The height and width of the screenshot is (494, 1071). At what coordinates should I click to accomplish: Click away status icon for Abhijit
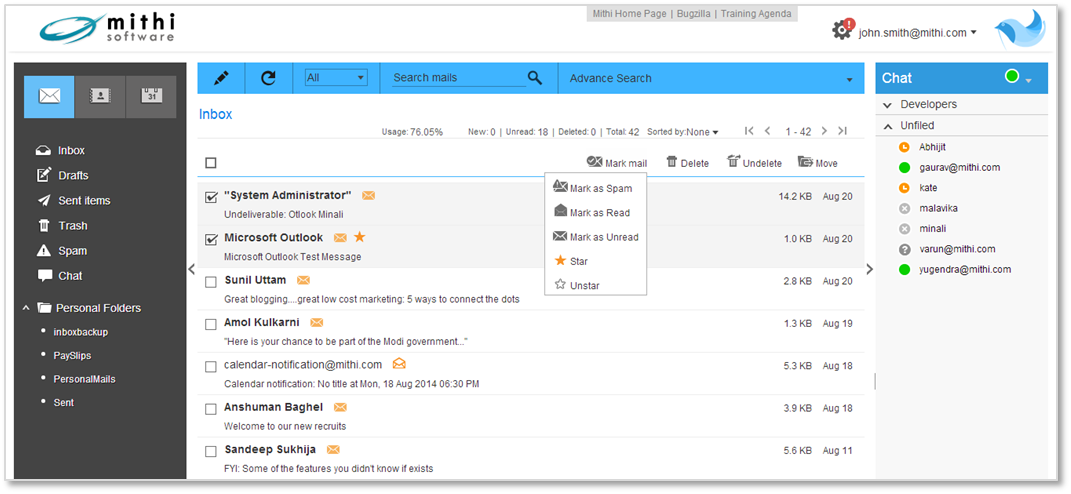click(x=904, y=147)
